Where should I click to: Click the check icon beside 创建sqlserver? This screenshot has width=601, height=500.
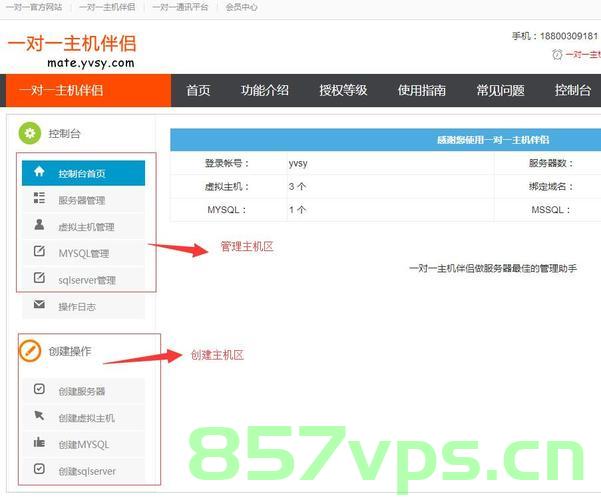coord(39,469)
